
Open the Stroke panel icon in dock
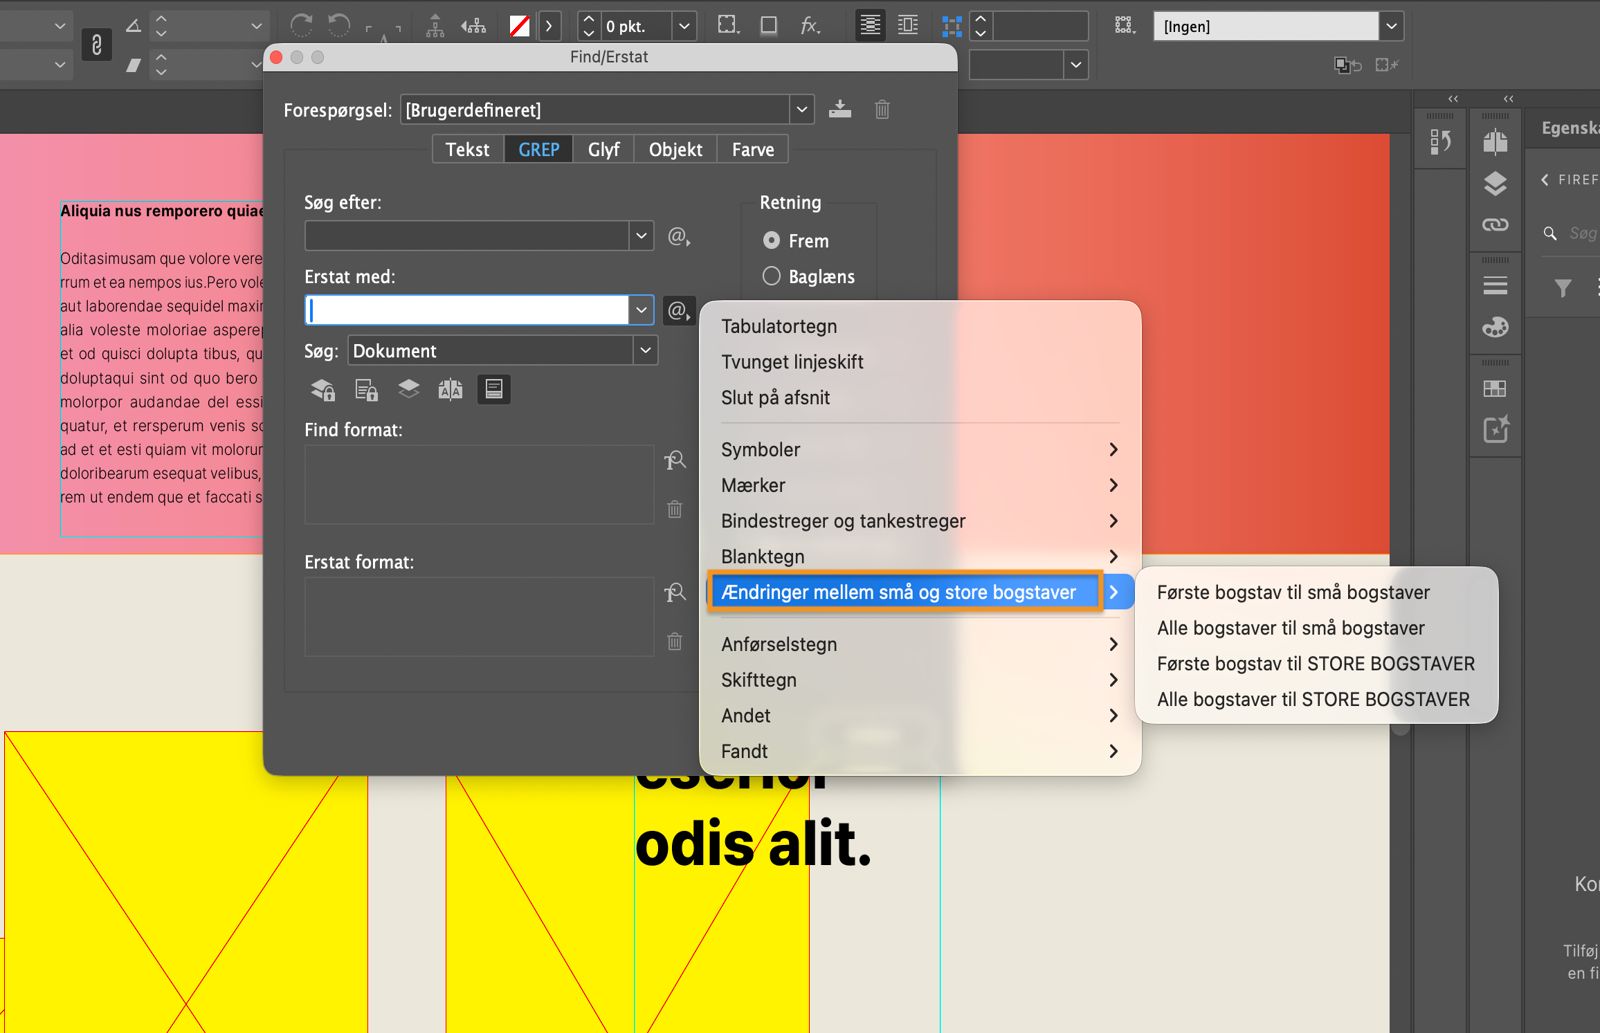click(x=1496, y=286)
